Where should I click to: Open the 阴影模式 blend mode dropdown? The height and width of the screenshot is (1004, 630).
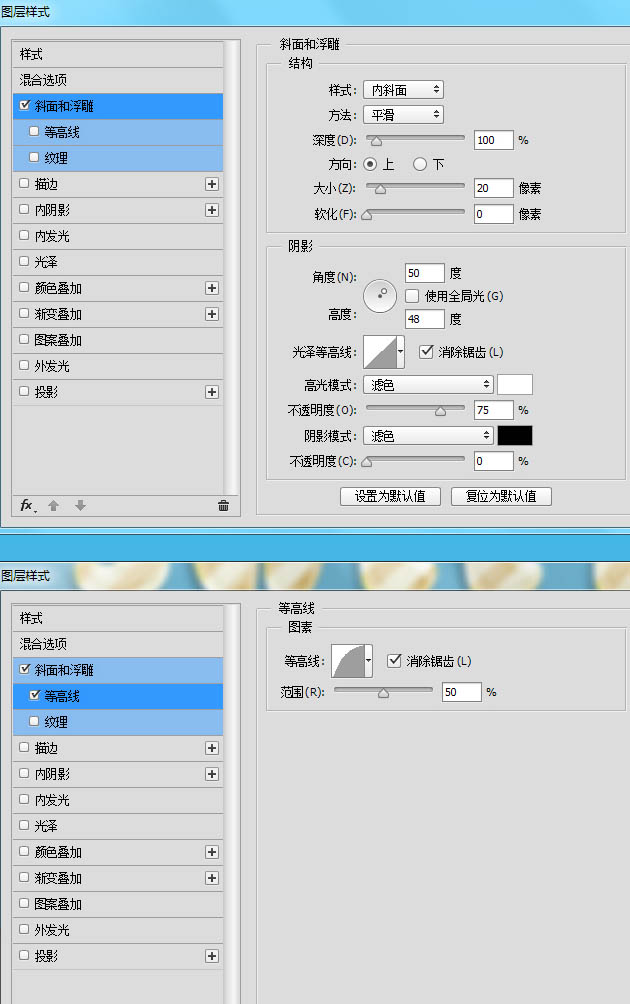(428, 436)
